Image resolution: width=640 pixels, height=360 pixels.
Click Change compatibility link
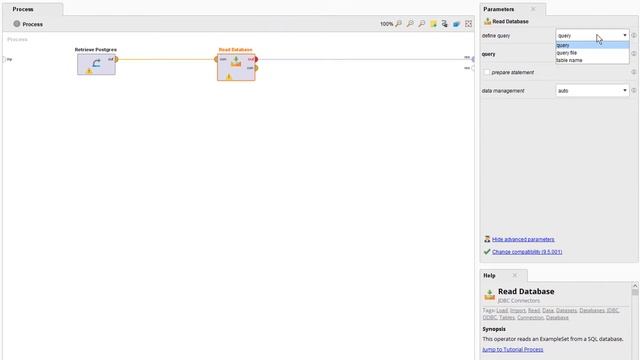tap(527, 252)
